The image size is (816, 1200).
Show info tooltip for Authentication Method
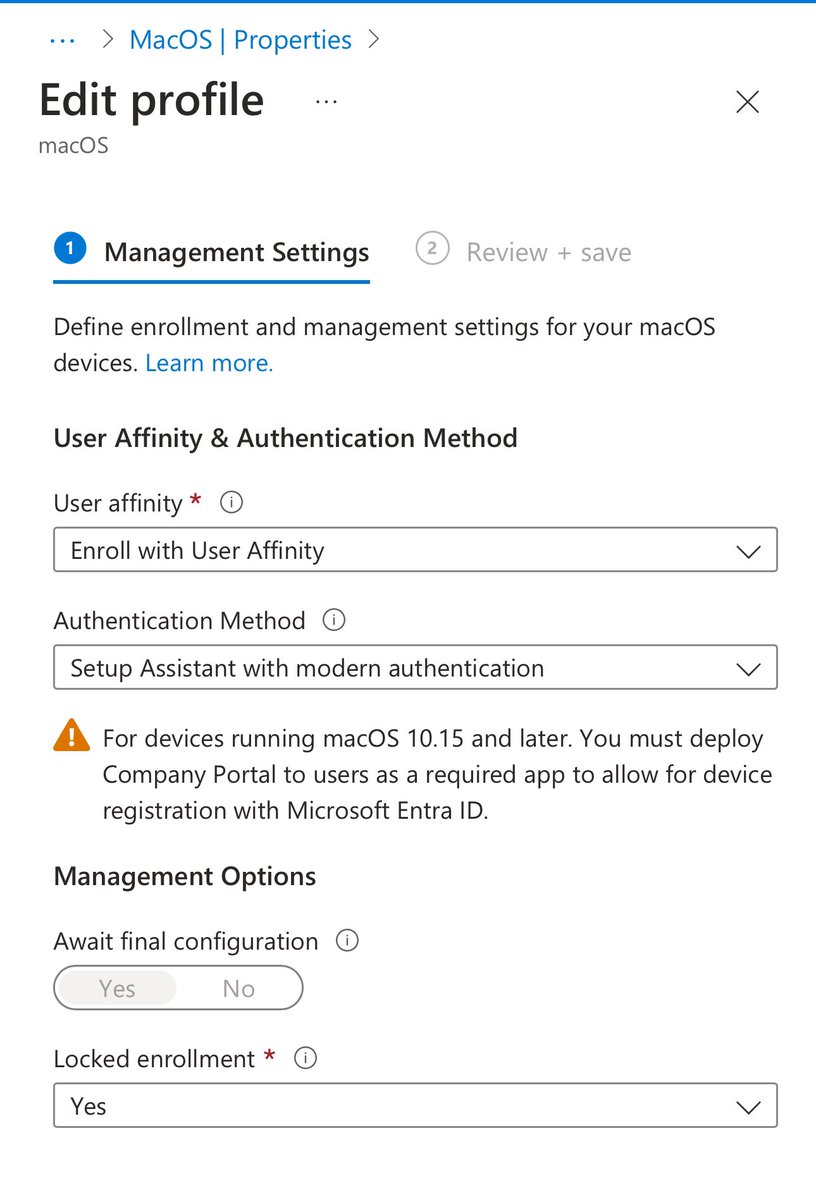tap(334, 621)
